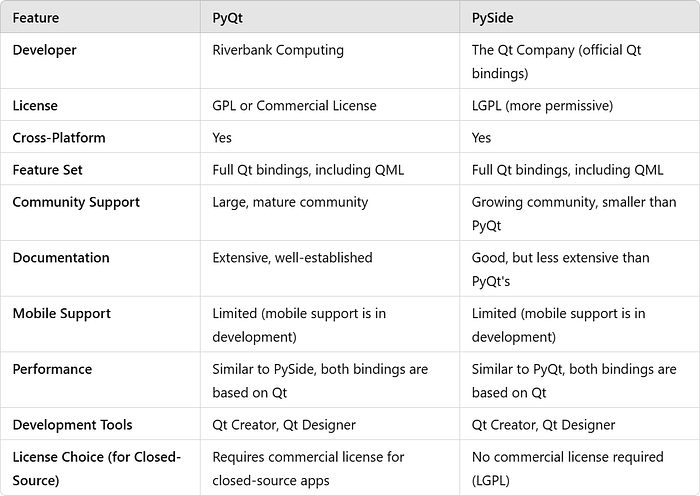Click the Developer row label

44,50
